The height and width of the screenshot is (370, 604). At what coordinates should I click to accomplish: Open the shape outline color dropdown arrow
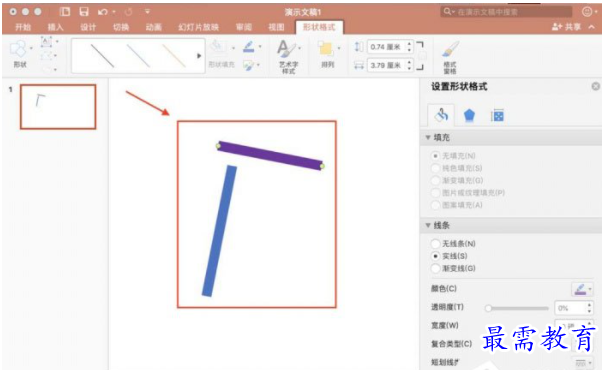tap(260, 47)
